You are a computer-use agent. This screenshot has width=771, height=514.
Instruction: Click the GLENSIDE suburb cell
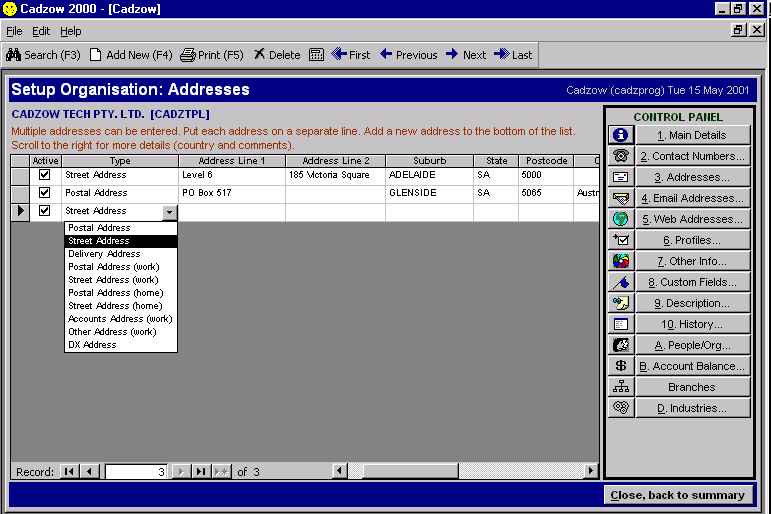[429, 192]
